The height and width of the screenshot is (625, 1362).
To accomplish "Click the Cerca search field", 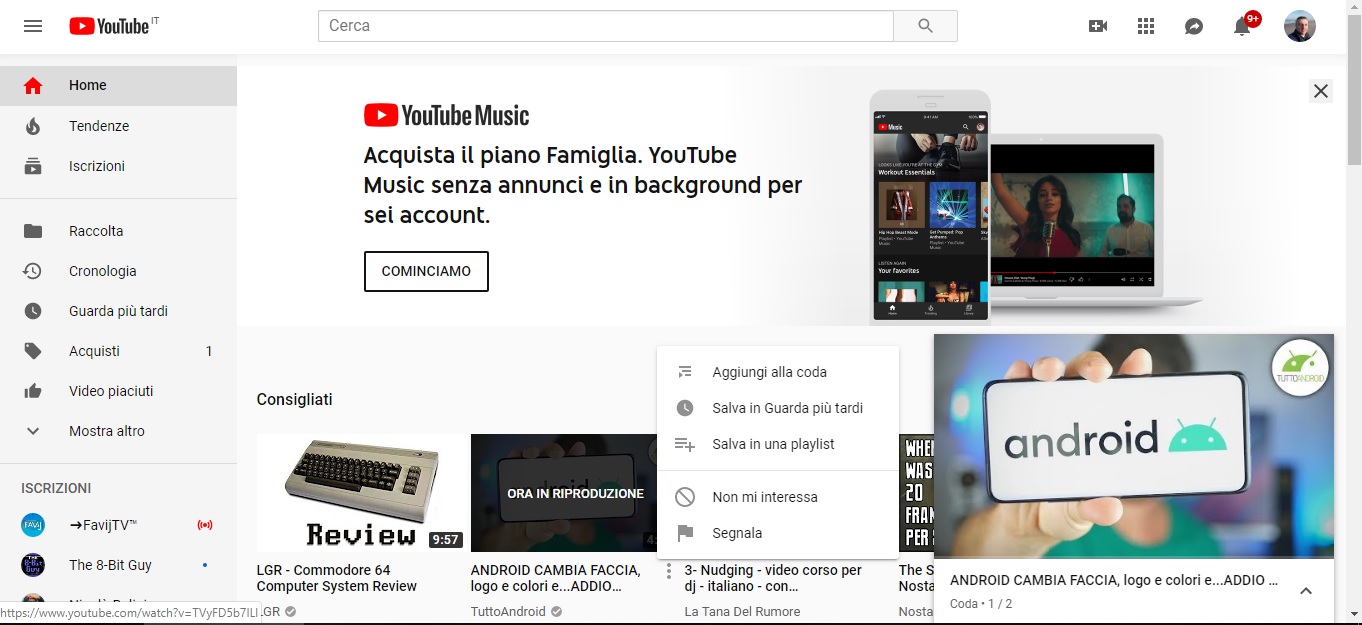I will pyautogui.click(x=605, y=26).
